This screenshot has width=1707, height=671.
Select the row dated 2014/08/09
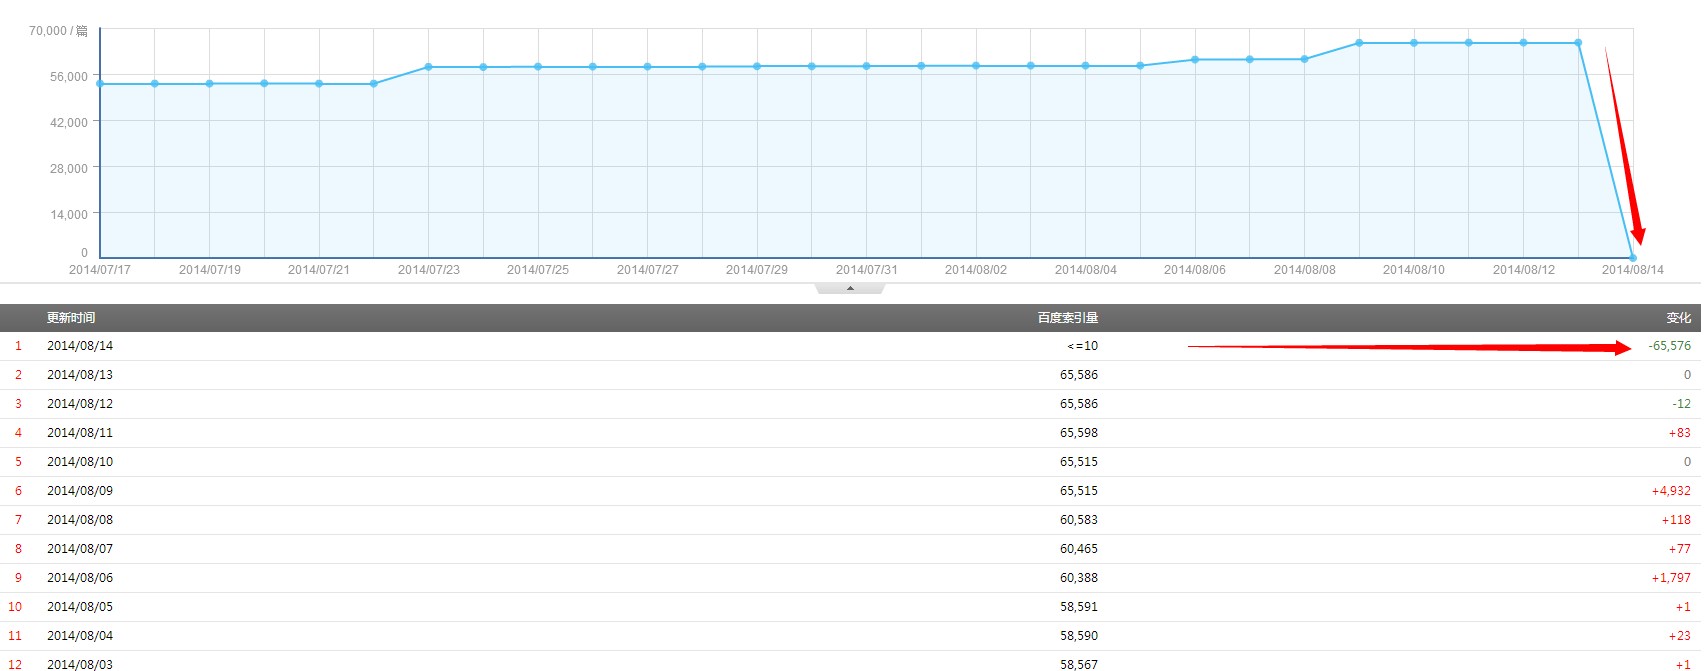[80, 491]
